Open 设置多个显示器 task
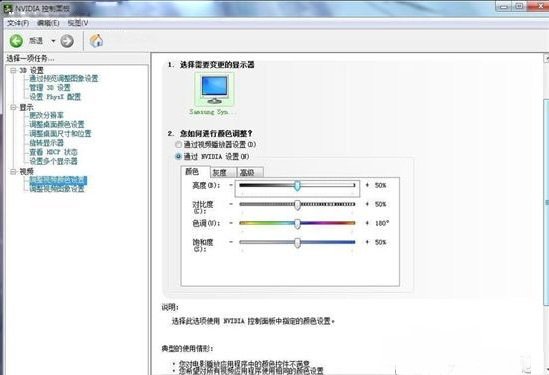549x375 pixels. tap(53, 161)
